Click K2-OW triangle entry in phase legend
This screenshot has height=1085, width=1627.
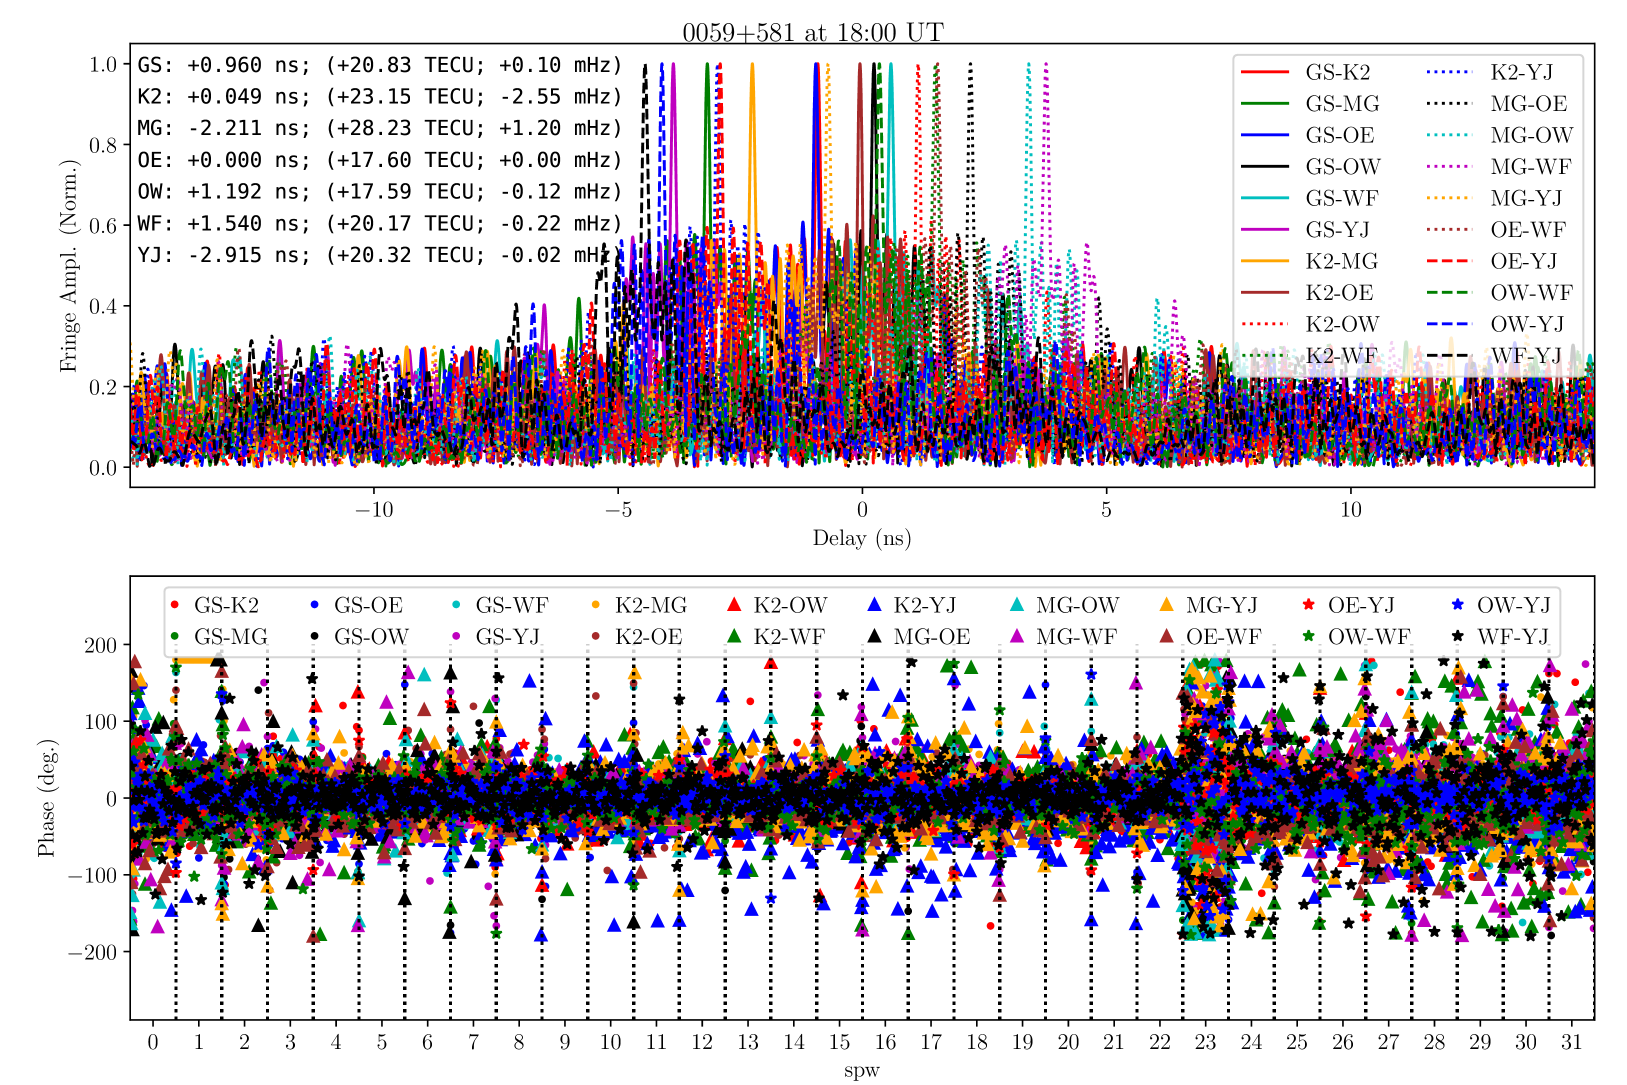click(x=776, y=605)
